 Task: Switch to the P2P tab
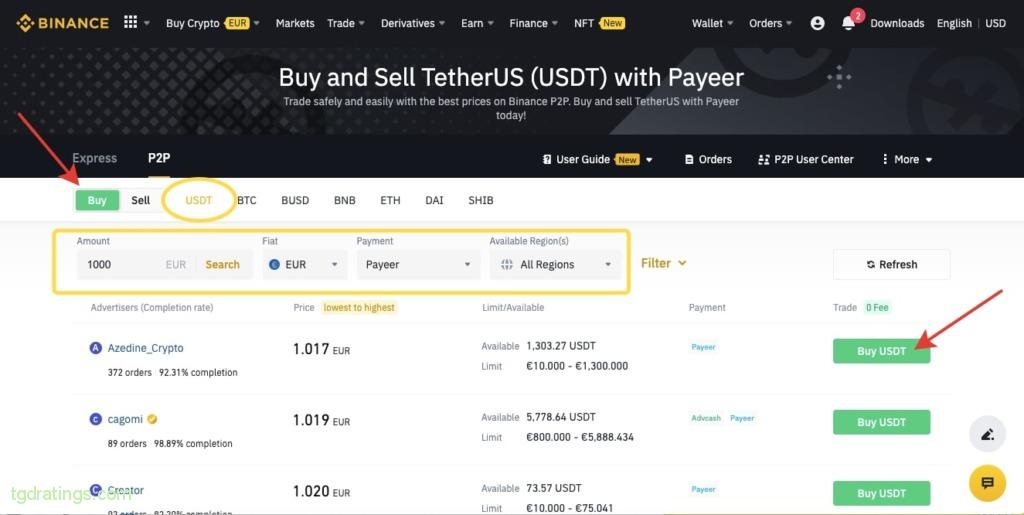[159, 158]
